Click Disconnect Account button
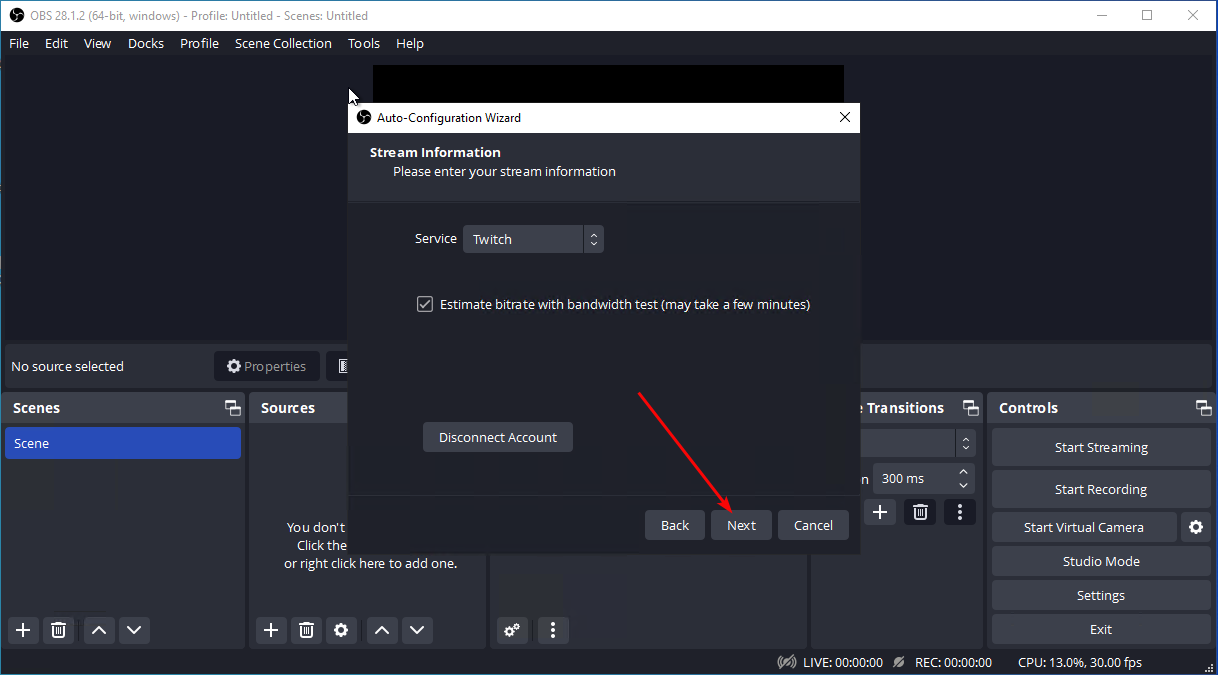Image resolution: width=1218 pixels, height=675 pixels. (498, 437)
